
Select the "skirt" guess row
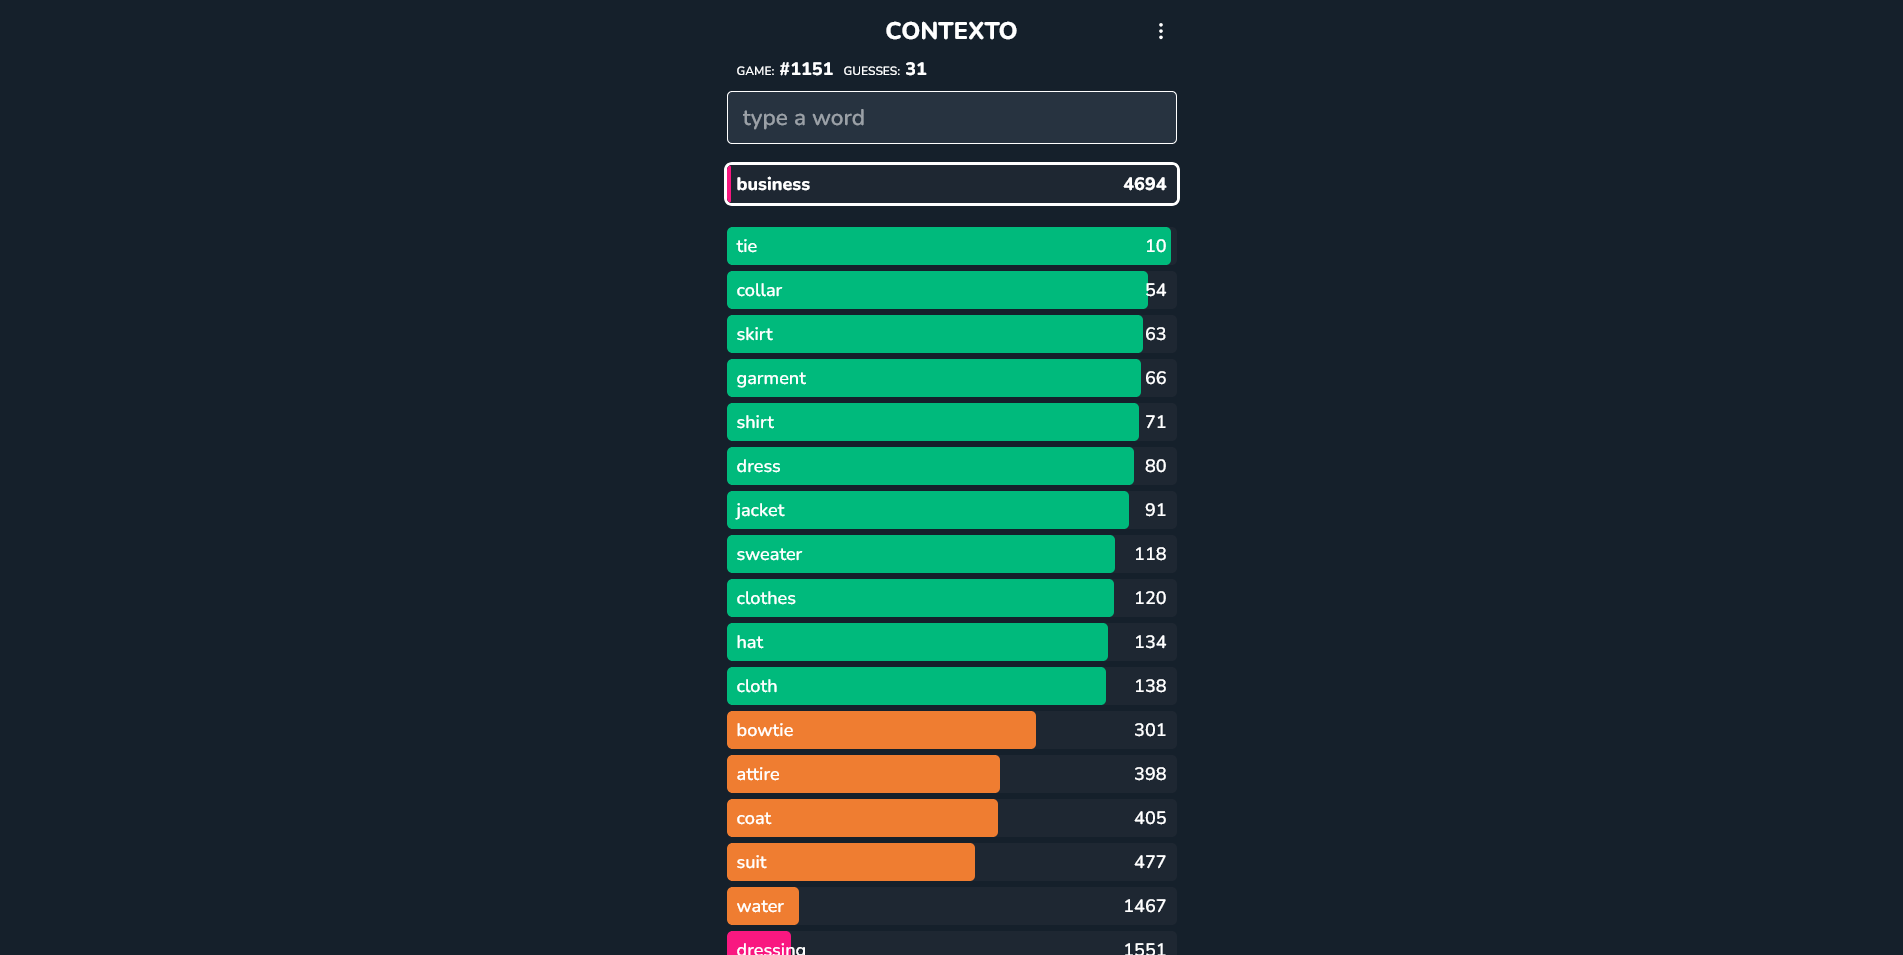pos(951,334)
